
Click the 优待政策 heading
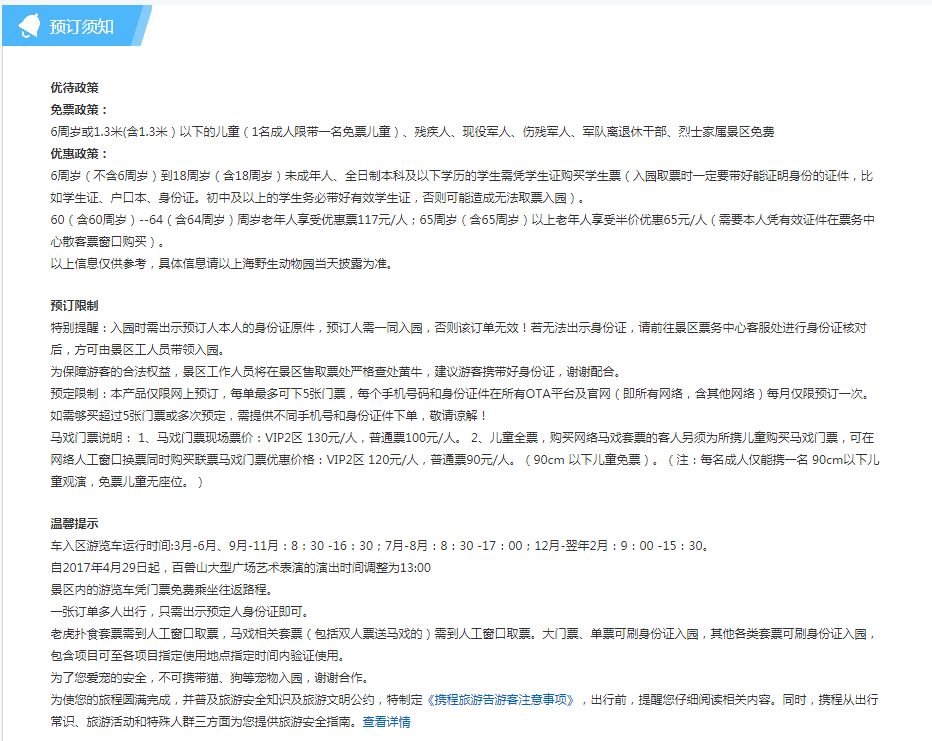tap(74, 87)
